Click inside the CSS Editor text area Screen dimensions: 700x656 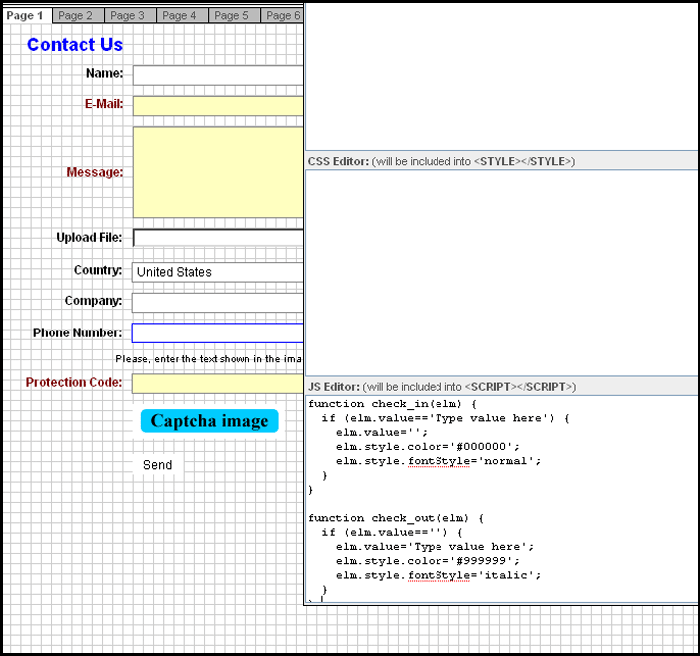(x=501, y=272)
